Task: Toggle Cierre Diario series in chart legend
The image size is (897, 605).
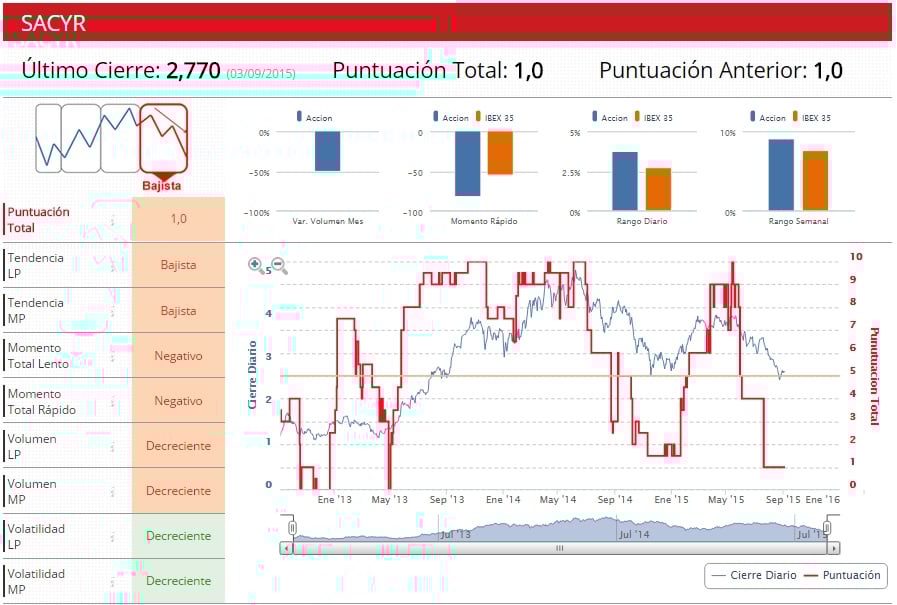Action: pos(755,575)
